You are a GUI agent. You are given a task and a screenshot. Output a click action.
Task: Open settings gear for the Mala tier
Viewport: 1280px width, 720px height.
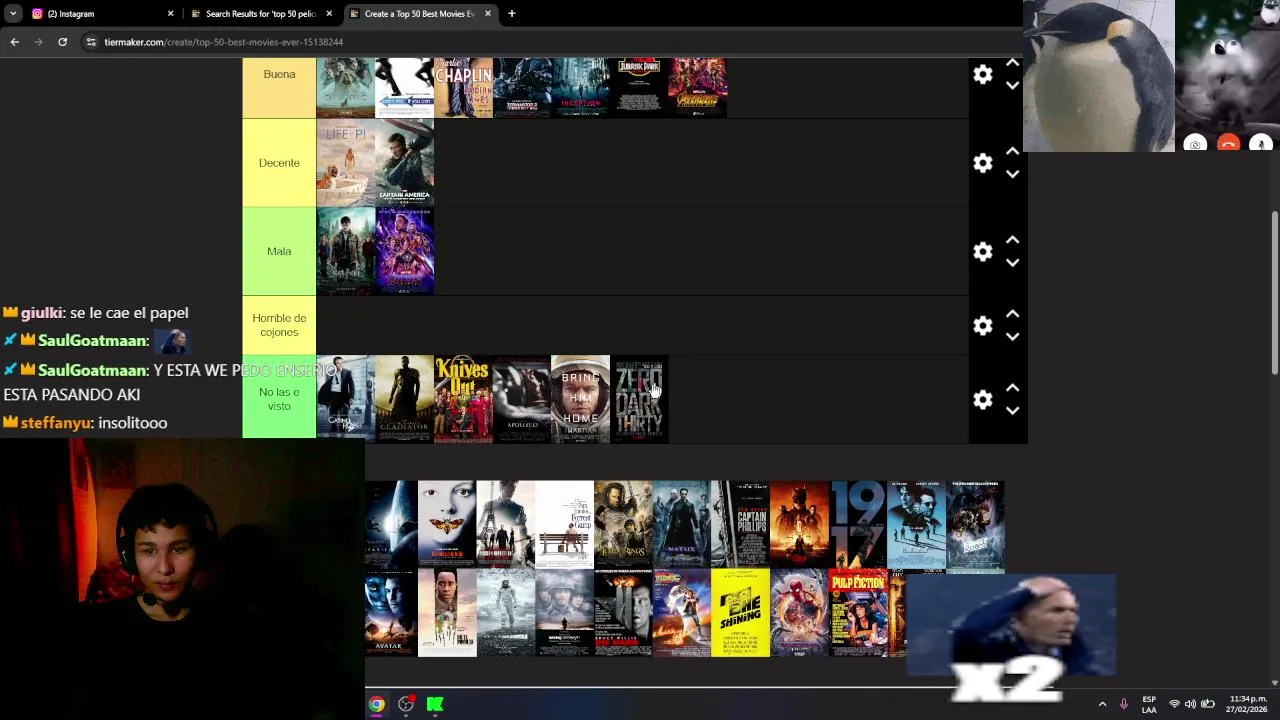[983, 252]
